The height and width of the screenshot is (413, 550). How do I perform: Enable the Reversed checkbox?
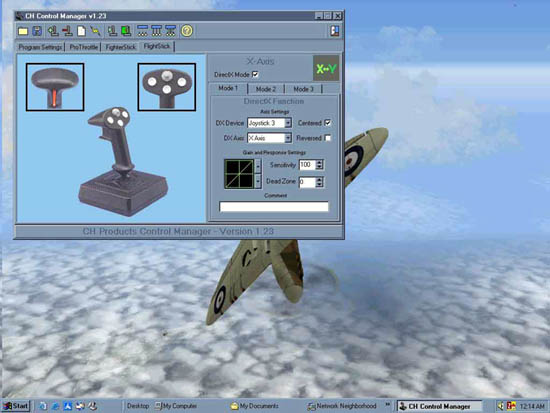click(x=328, y=138)
